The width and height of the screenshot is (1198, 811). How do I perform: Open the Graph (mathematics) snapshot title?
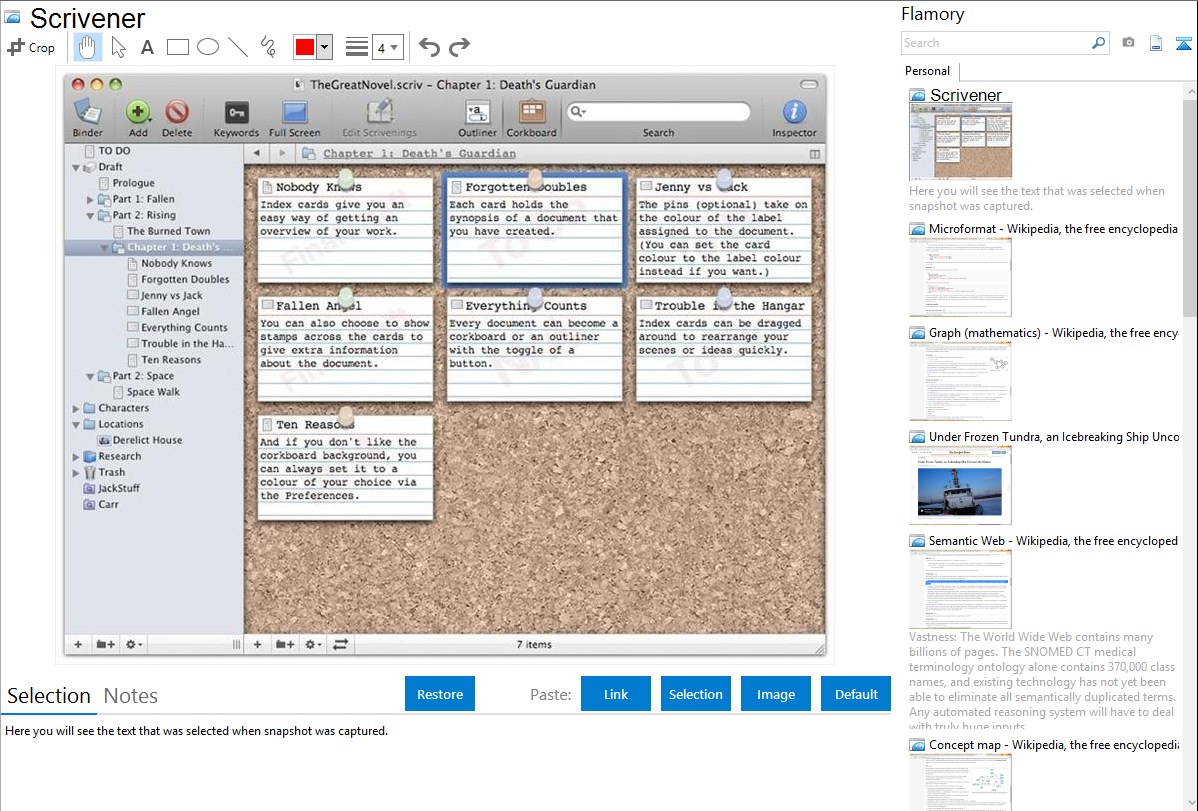[x=1053, y=333]
